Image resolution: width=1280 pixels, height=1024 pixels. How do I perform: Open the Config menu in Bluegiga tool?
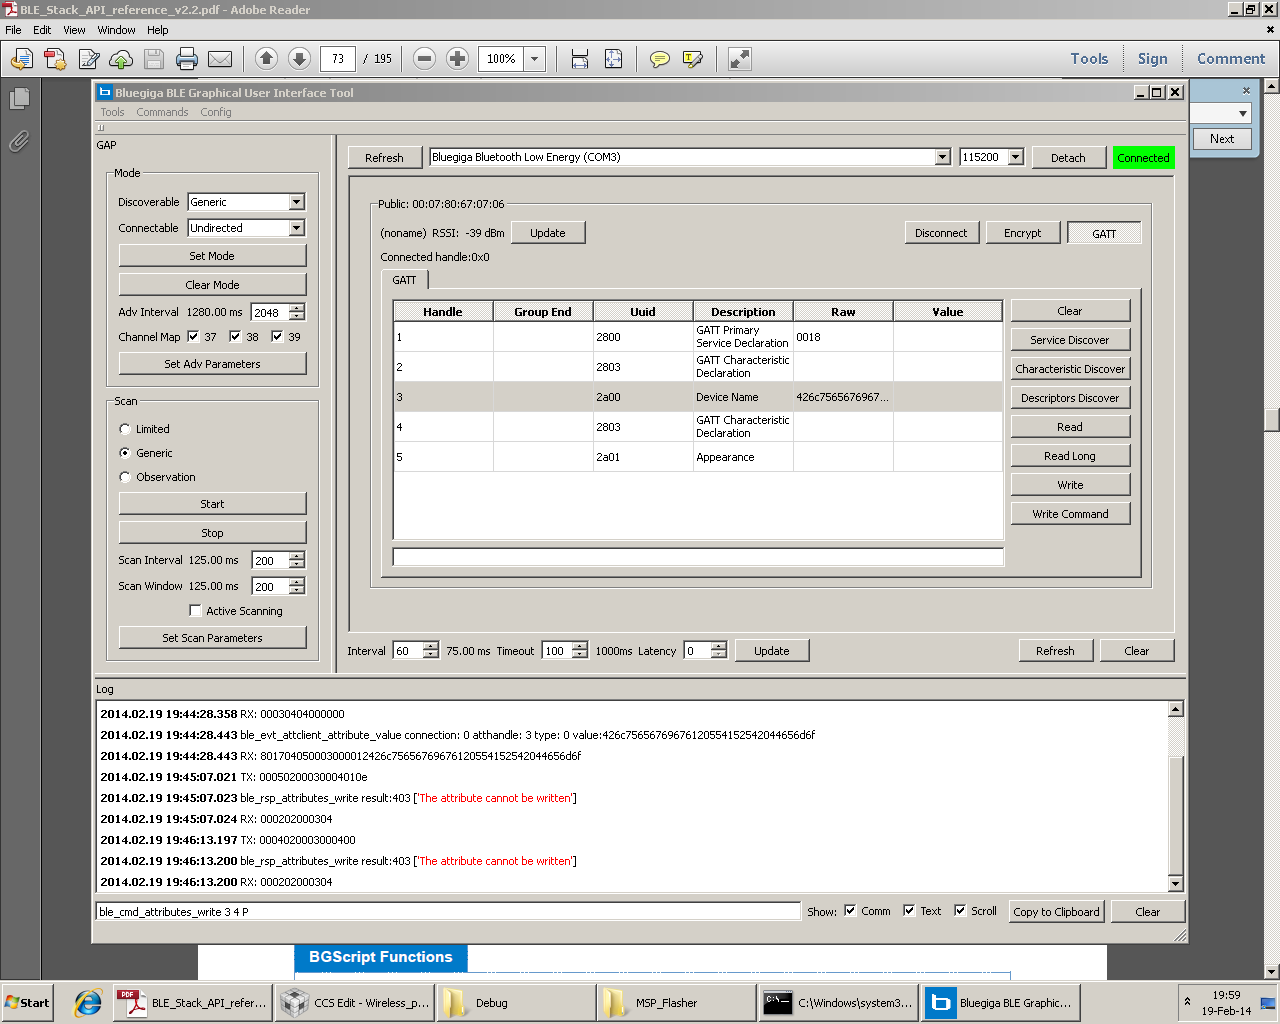[x=216, y=112]
